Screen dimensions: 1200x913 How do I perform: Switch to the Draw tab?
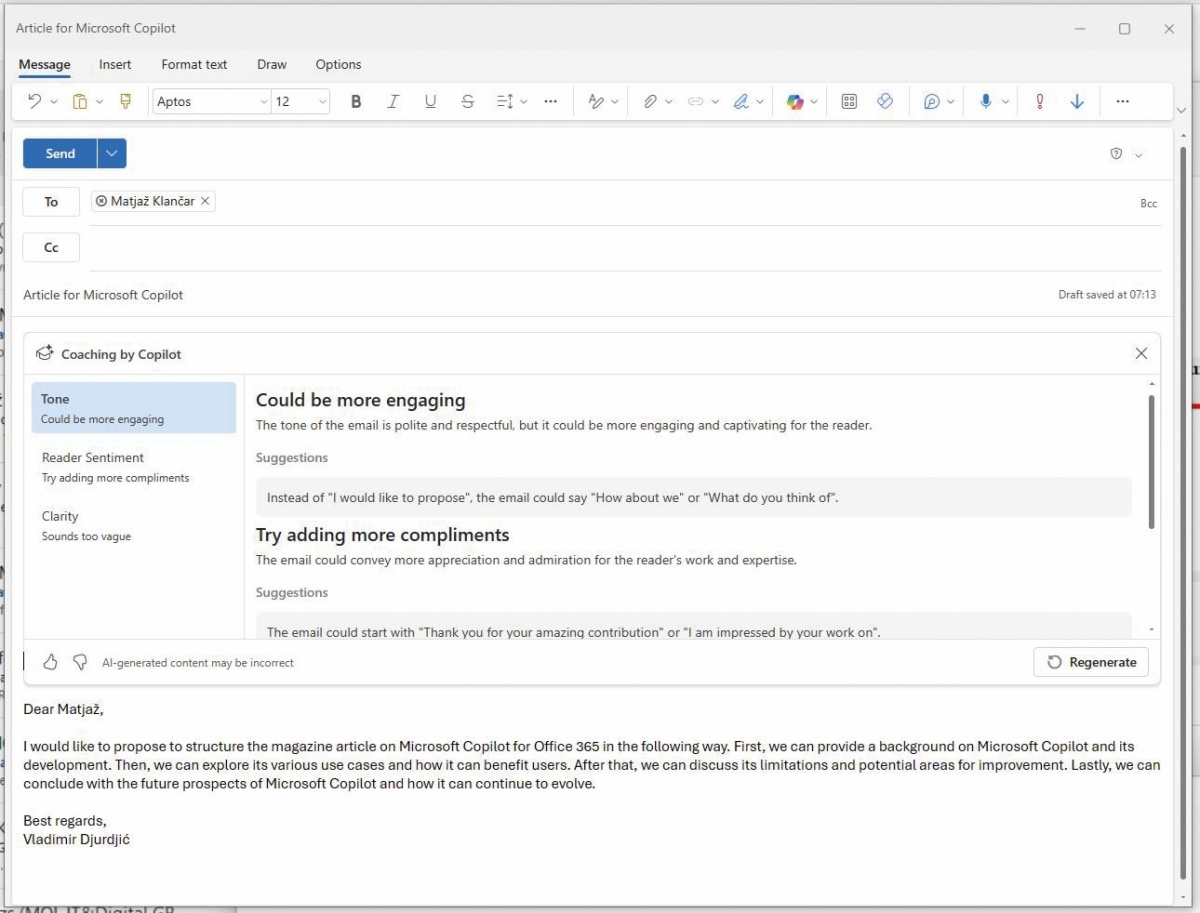(x=272, y=65)
